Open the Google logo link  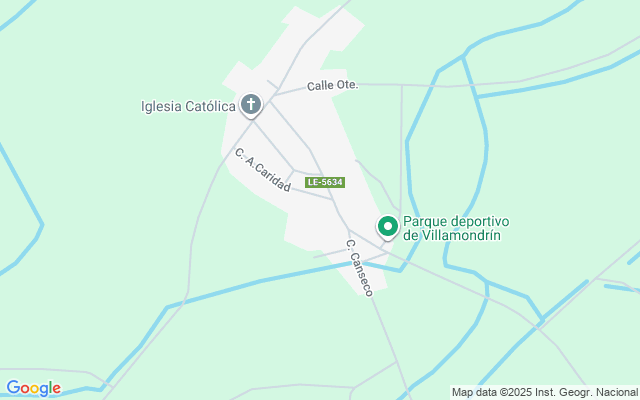pyautogui.click(x=33, y=388)
